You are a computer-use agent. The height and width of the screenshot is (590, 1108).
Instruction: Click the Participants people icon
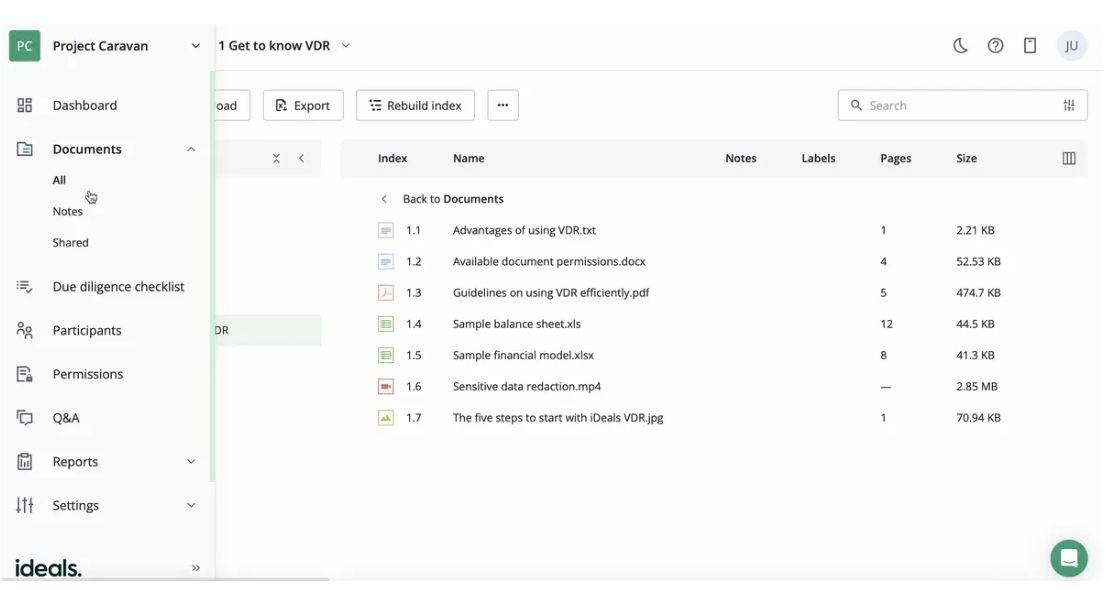tap(25, 331)
